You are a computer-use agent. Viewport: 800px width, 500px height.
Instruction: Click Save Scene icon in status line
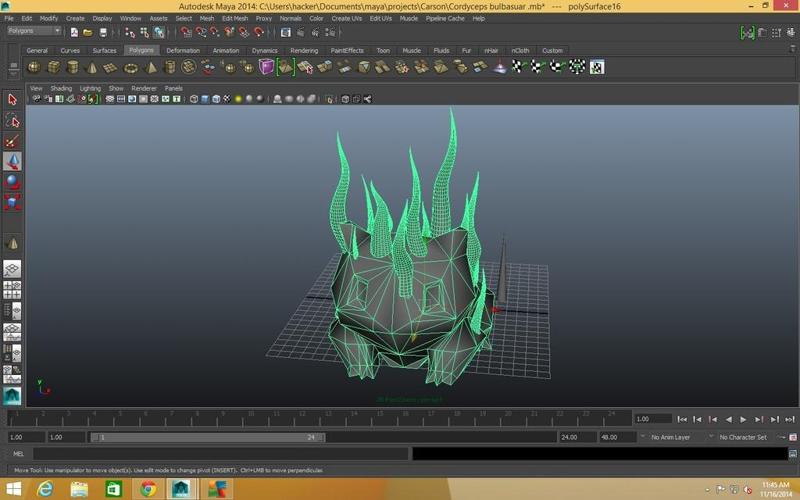103,33
